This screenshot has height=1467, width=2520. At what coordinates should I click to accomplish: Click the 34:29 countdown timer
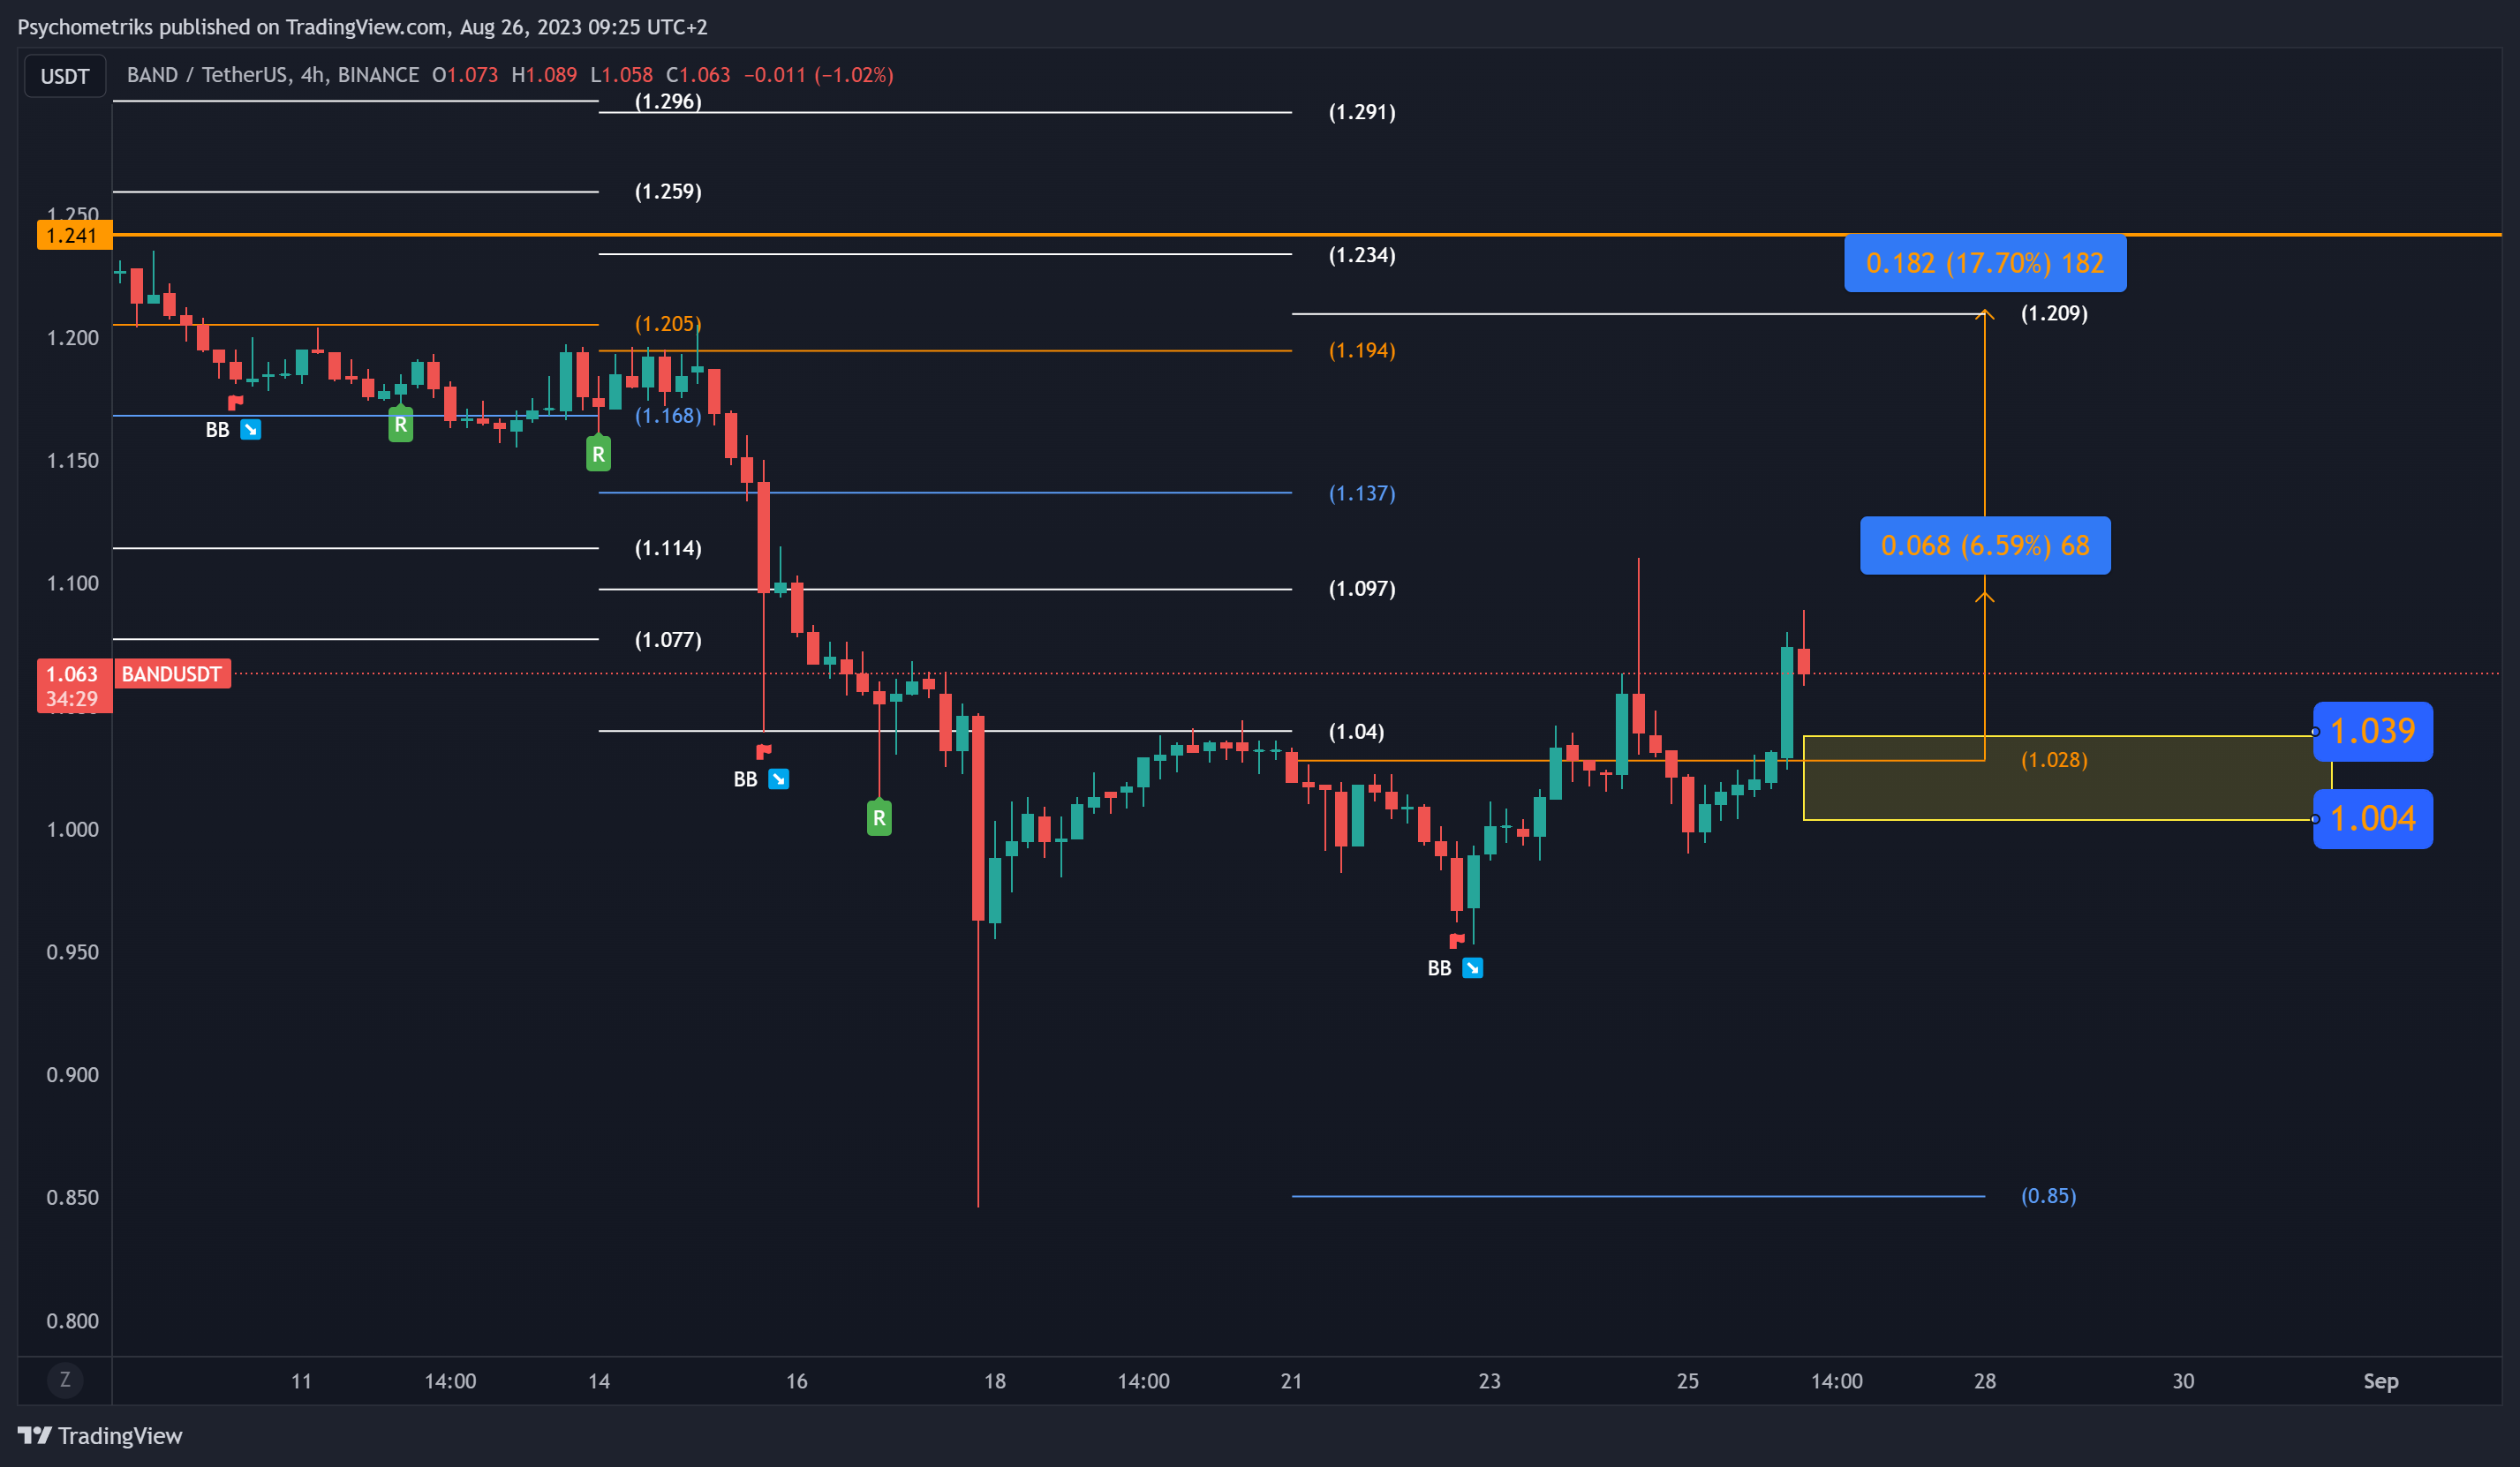73,699
